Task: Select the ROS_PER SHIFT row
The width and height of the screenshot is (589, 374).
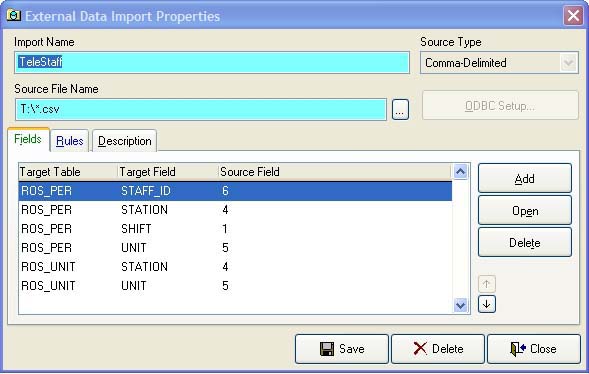Action: pyautogui.click(x=235, y=229)
